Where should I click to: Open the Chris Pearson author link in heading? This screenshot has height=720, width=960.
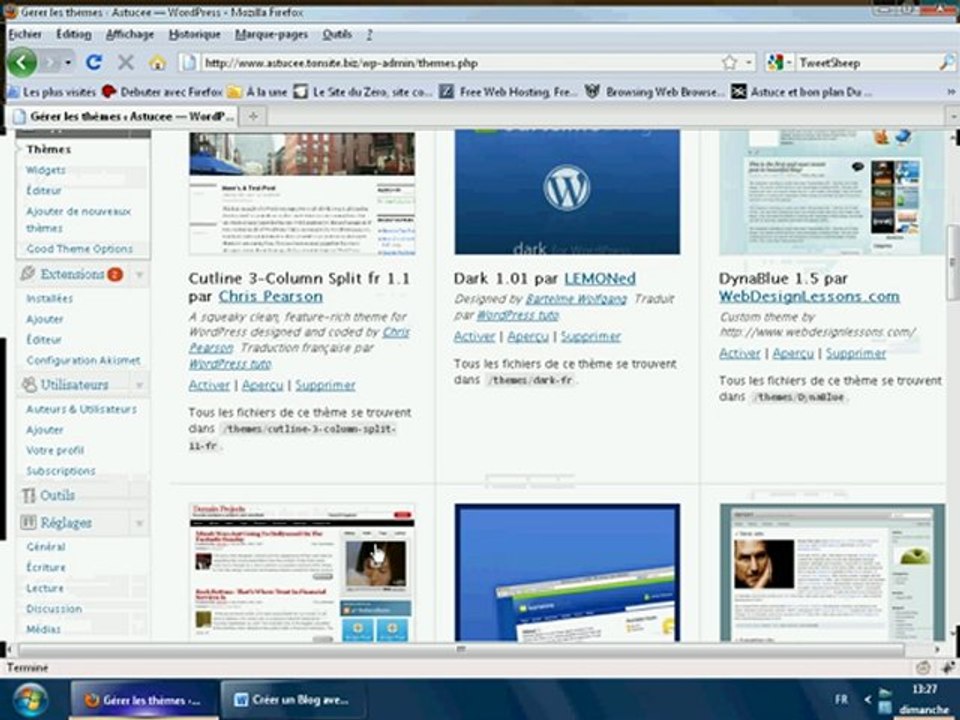click(271, 296)
